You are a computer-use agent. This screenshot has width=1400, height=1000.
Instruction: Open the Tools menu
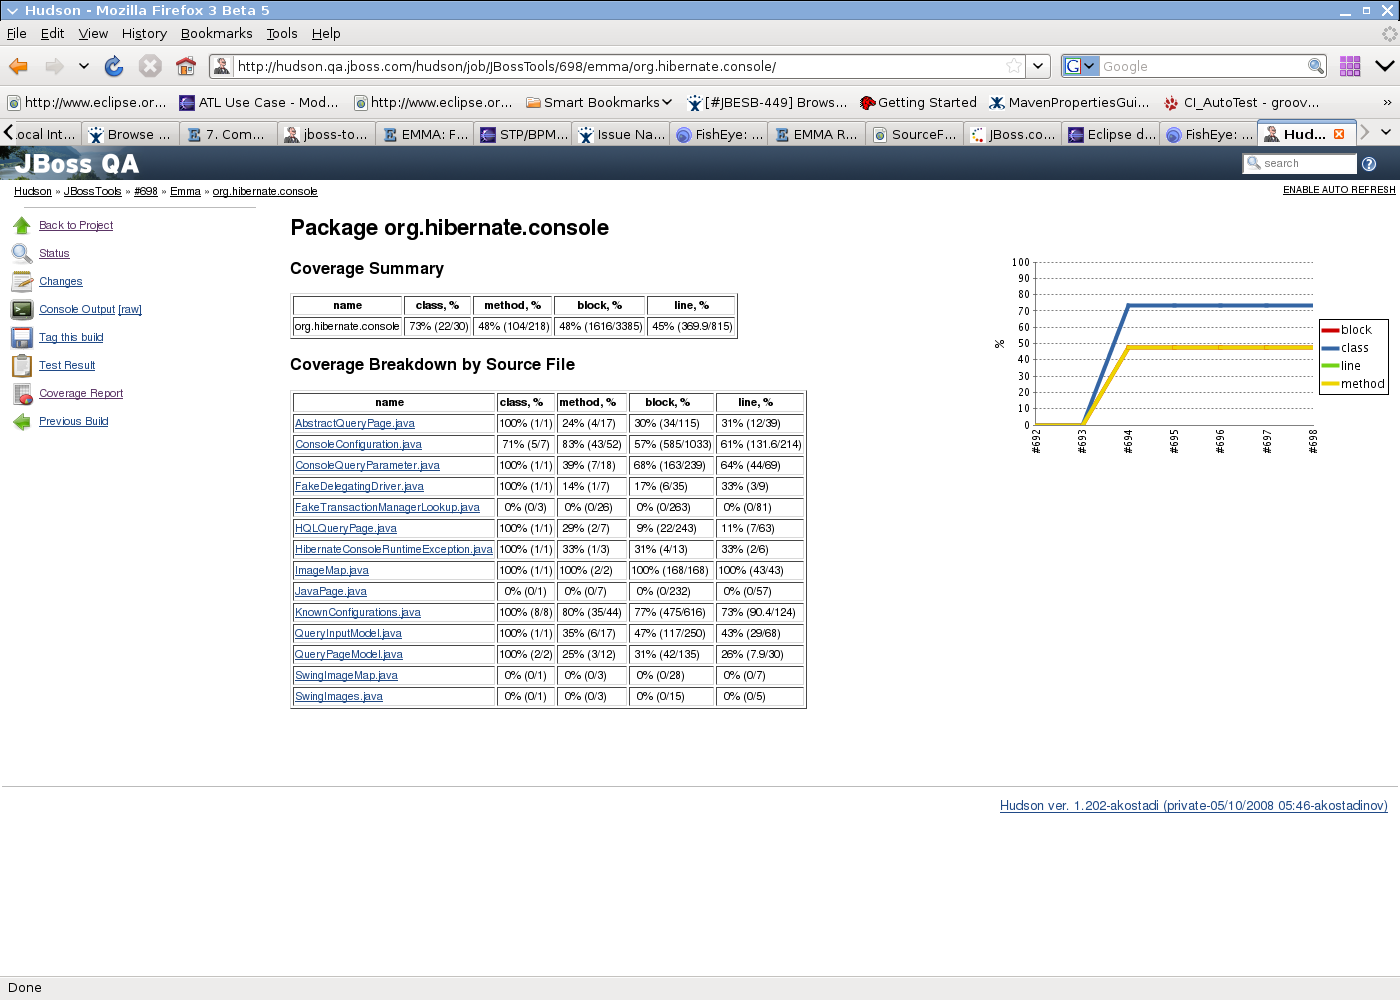282,33
